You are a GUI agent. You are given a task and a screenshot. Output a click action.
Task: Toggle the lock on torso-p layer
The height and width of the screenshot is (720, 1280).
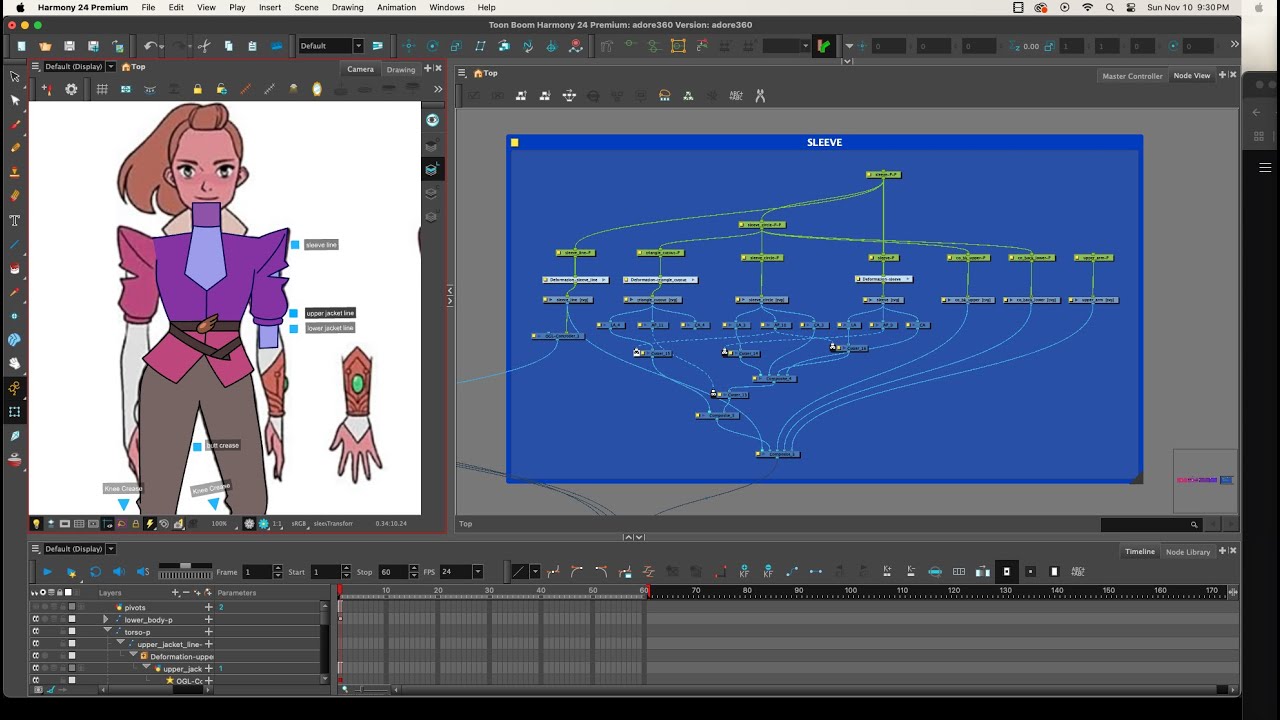pos(62,632)
